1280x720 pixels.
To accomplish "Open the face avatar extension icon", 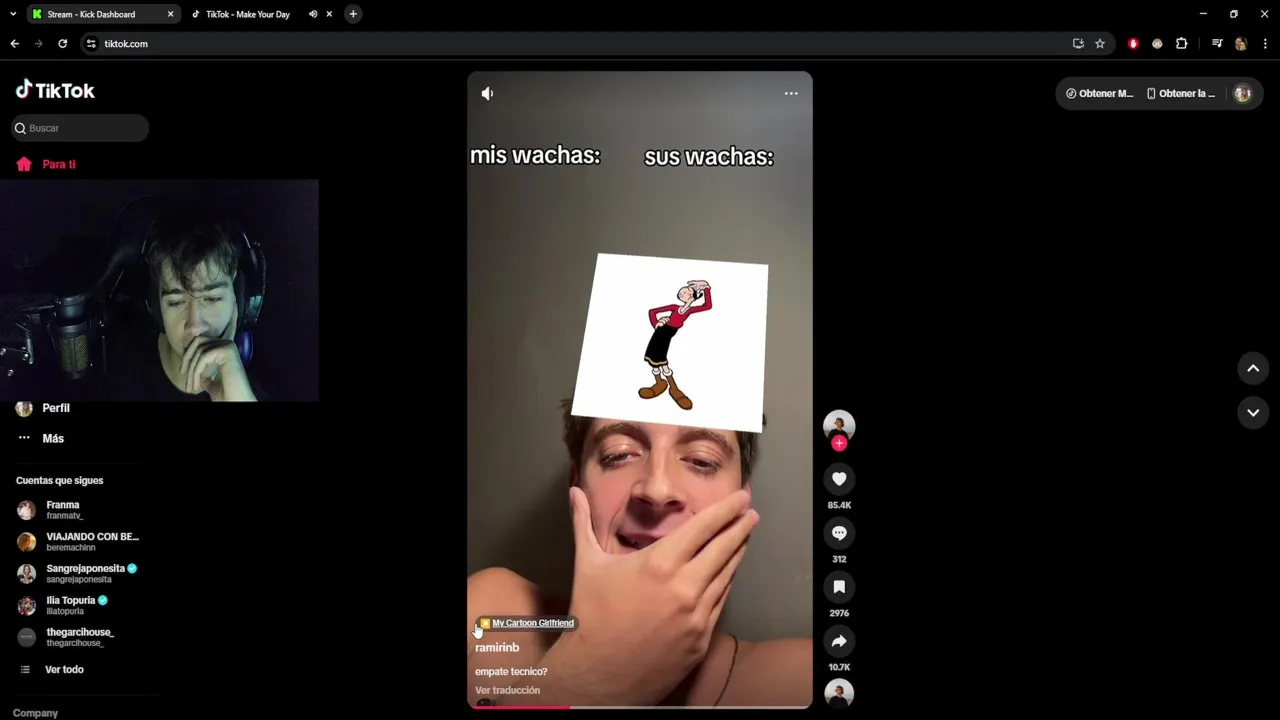I will [x=1157, y=44].
